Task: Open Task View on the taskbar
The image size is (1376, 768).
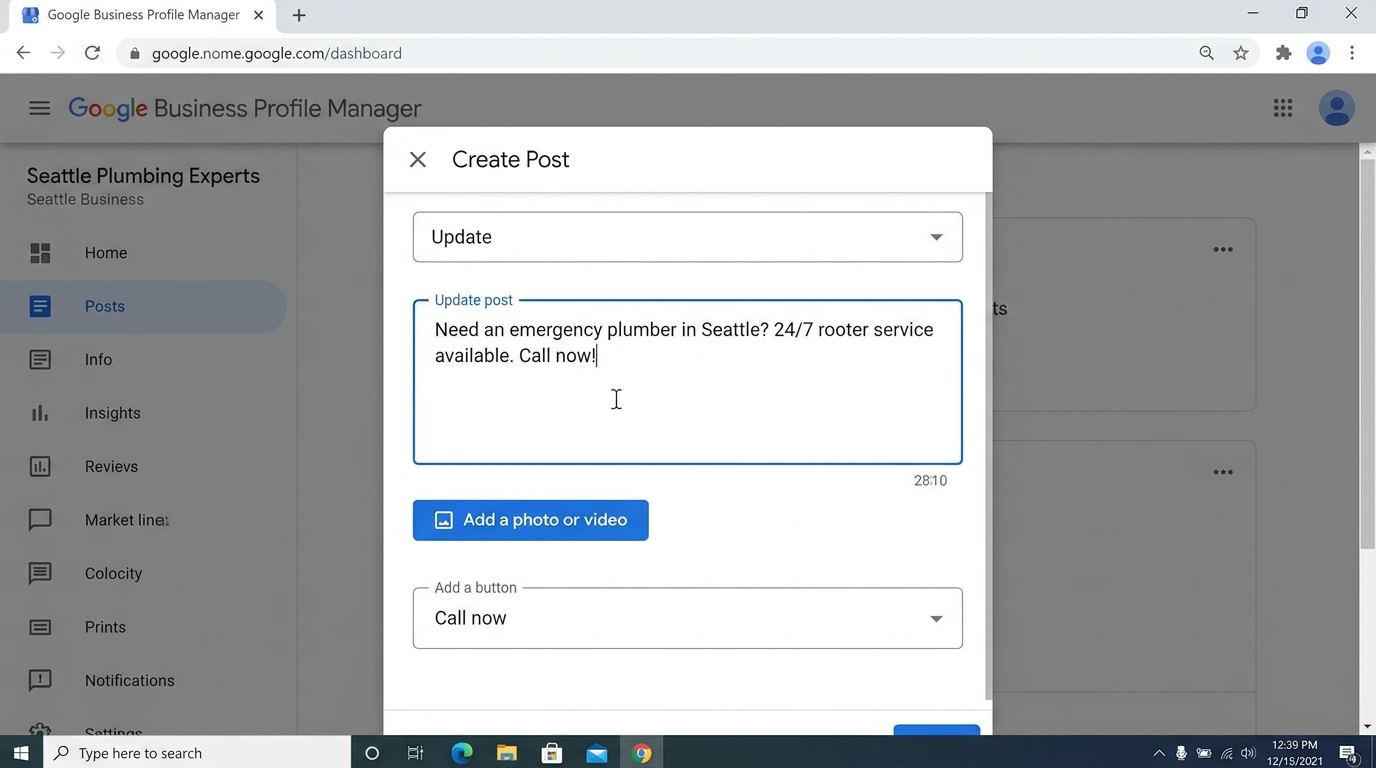Action: (416, 753)
